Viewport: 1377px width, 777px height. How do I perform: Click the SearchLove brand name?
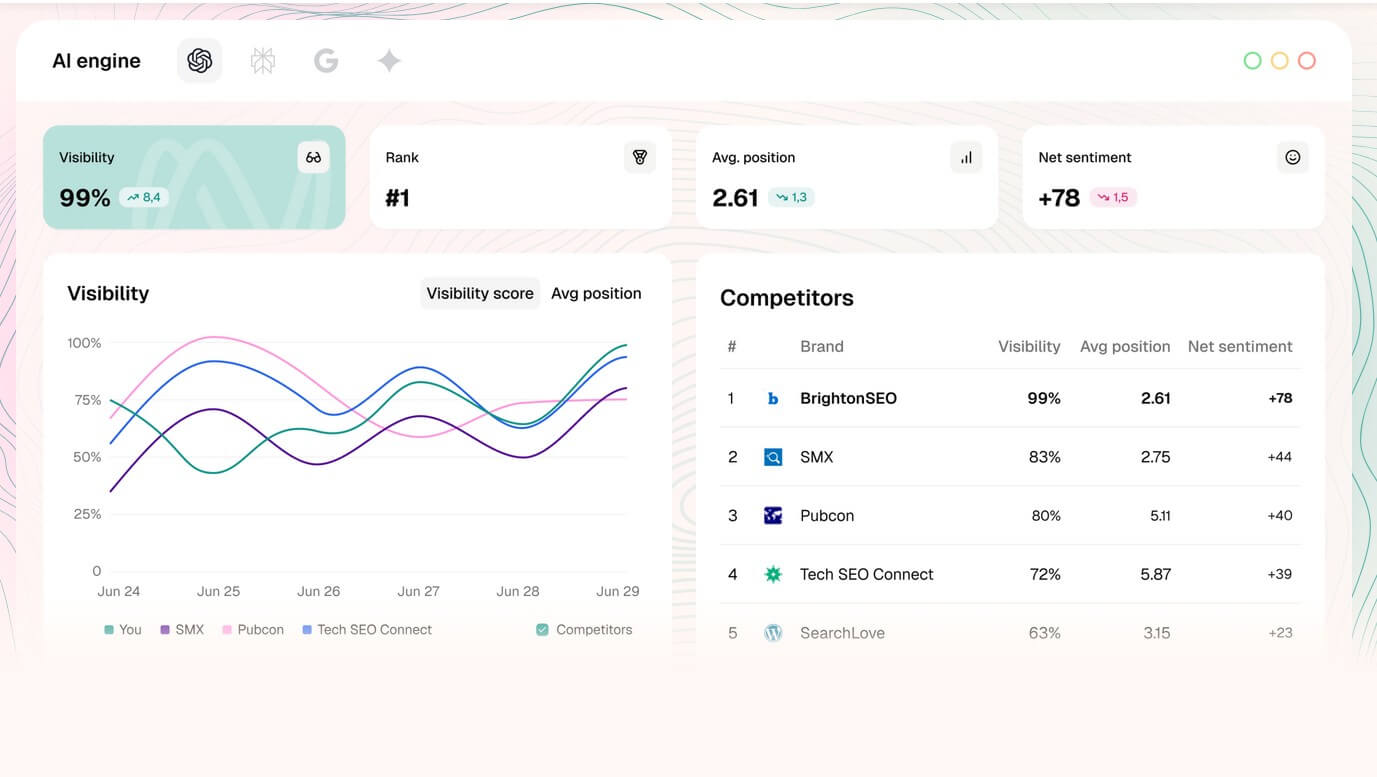click(x=842, y=633)
